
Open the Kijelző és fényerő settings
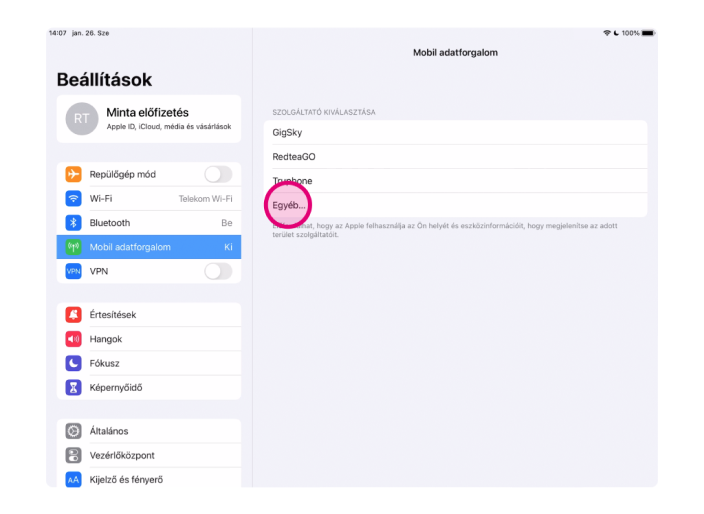(148, 479)
